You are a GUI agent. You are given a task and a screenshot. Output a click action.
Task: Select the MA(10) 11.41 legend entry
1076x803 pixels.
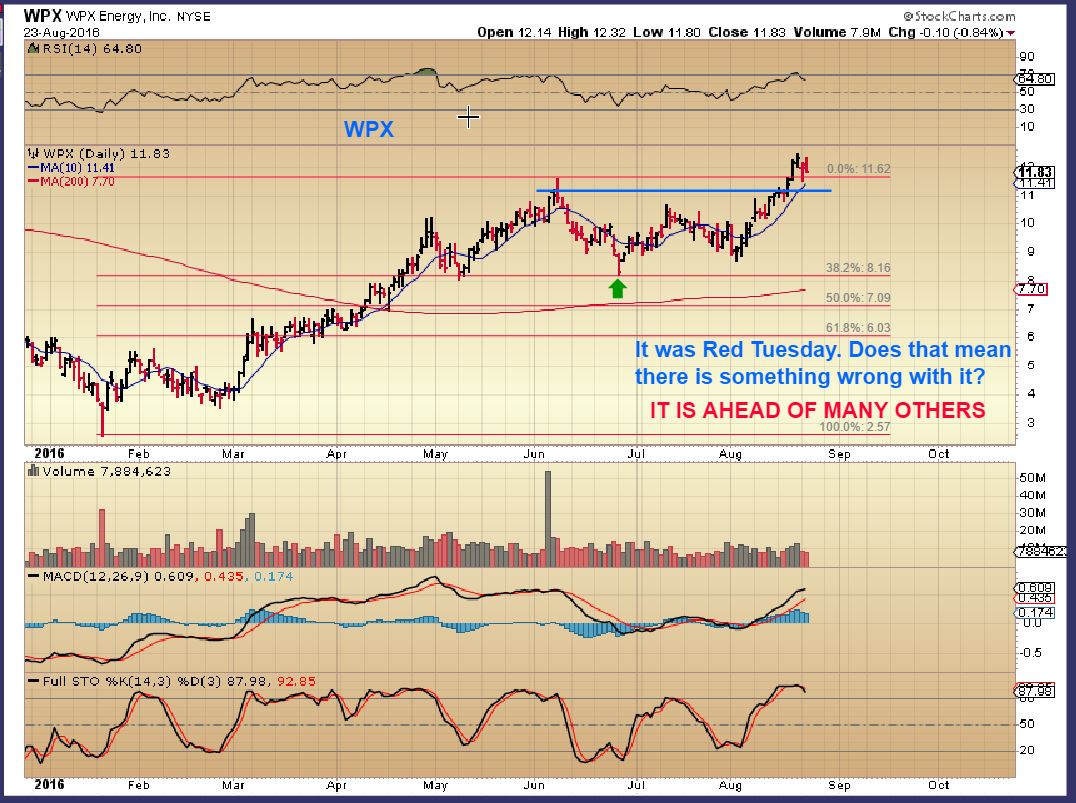pyautogui.click(x=71, y=168)
